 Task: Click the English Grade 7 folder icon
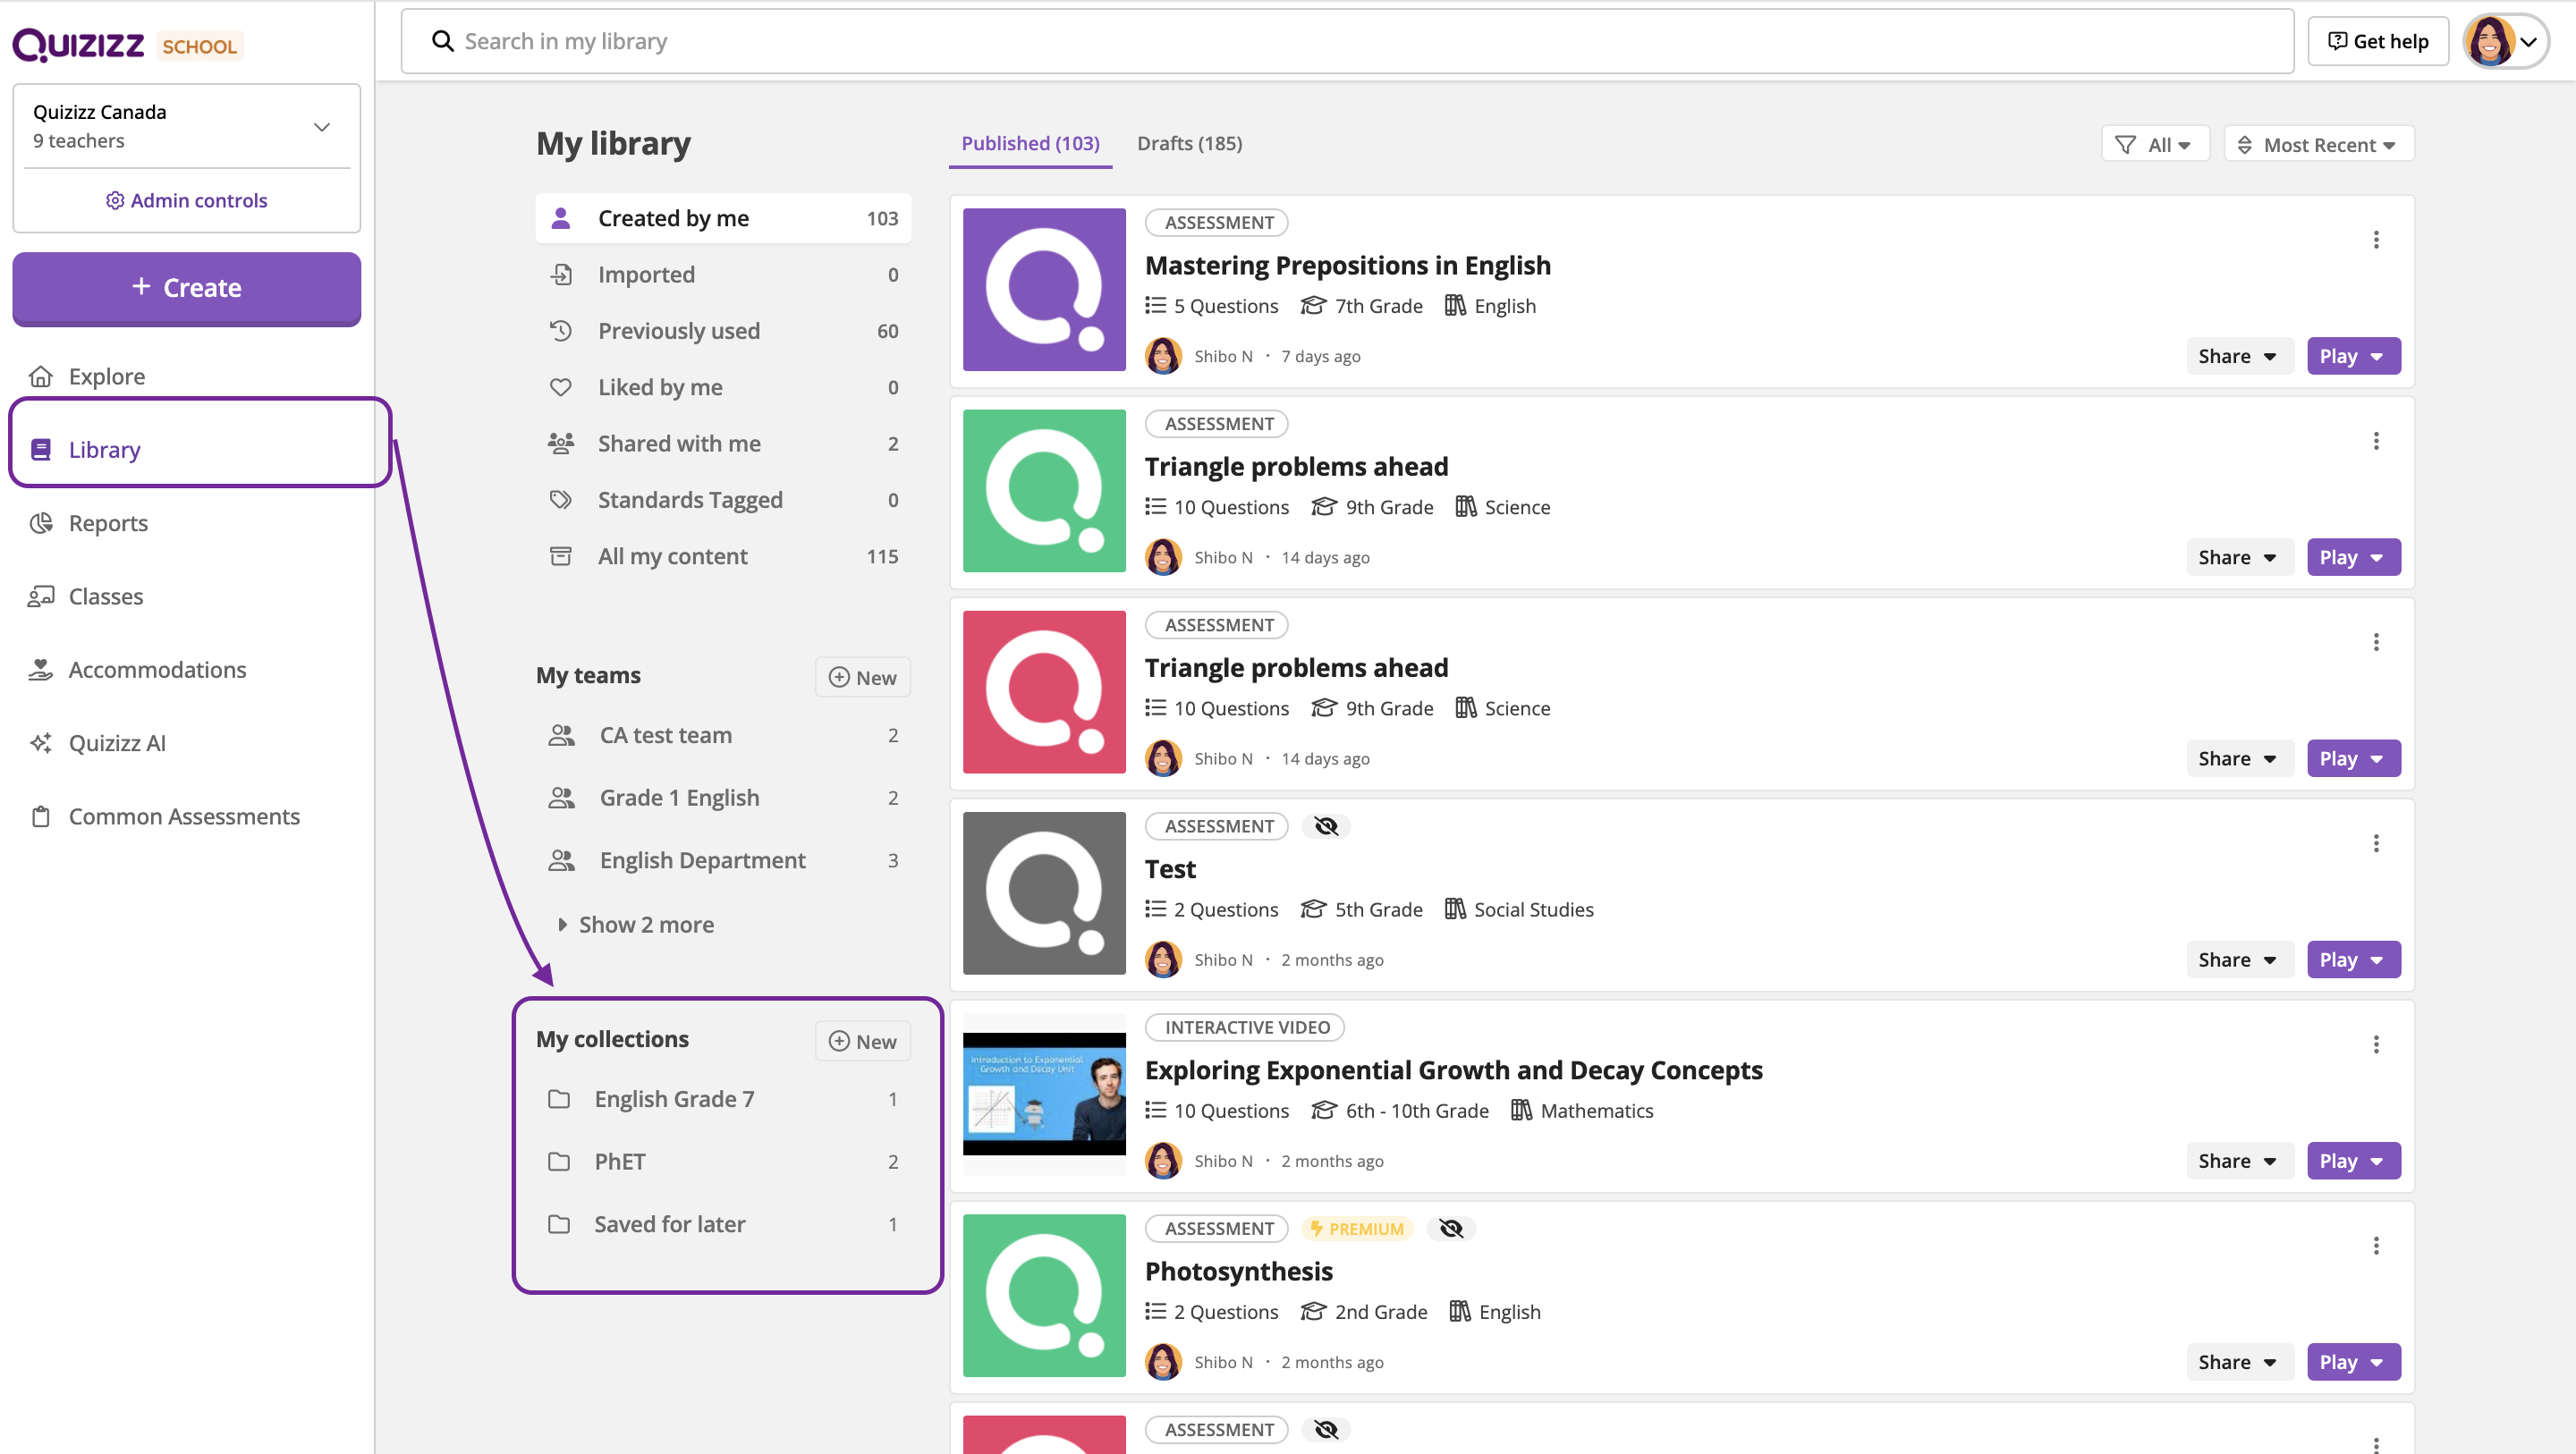[x=559, y=1099]
